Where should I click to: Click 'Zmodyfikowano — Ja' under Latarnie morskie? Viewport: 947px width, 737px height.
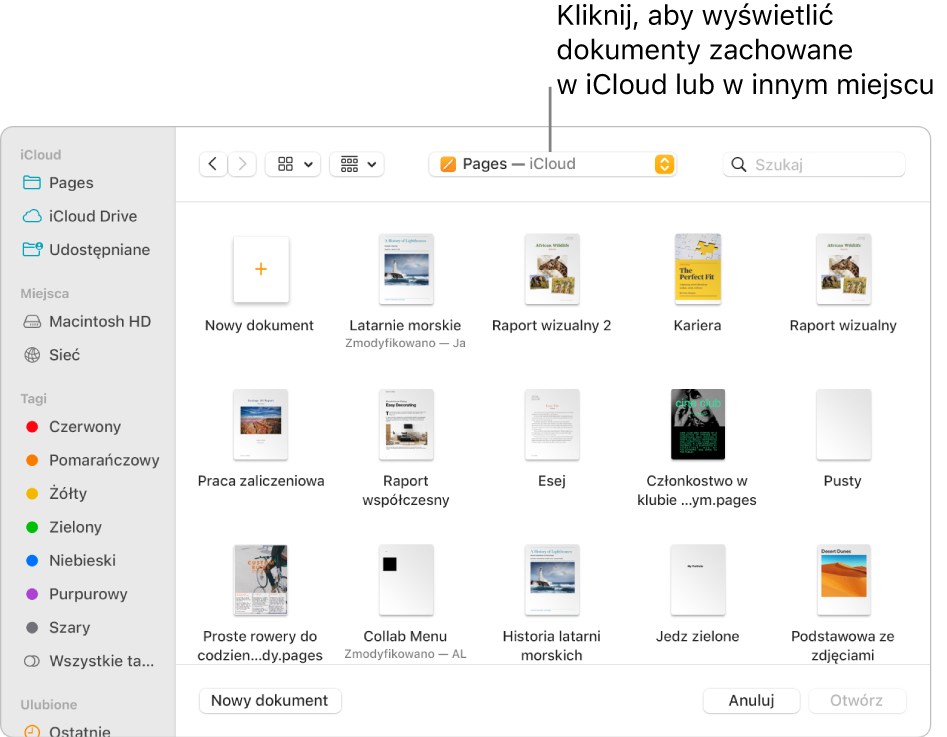(x=405, y=343)
